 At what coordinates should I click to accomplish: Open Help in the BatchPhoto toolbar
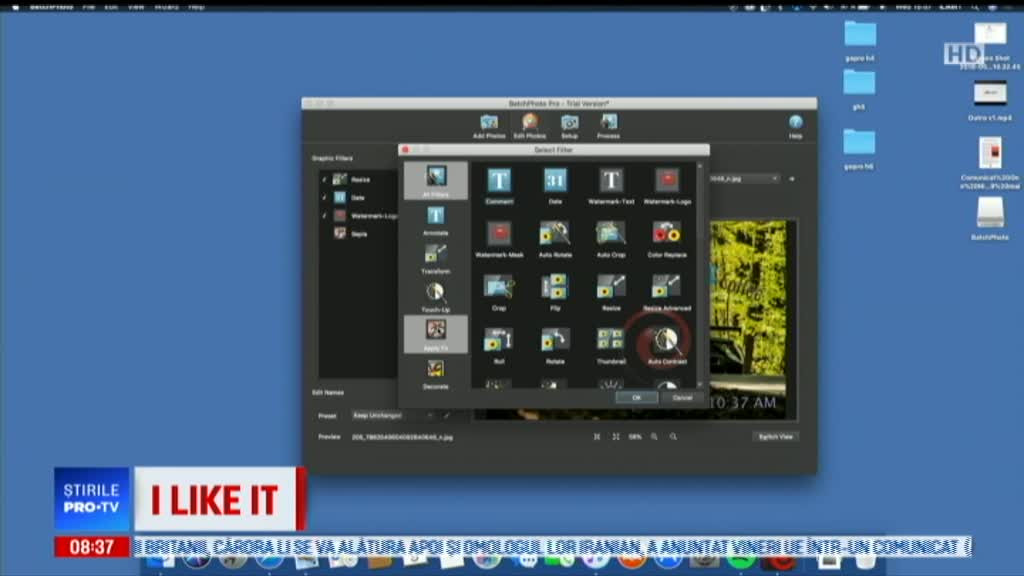(x=795, y=123)
